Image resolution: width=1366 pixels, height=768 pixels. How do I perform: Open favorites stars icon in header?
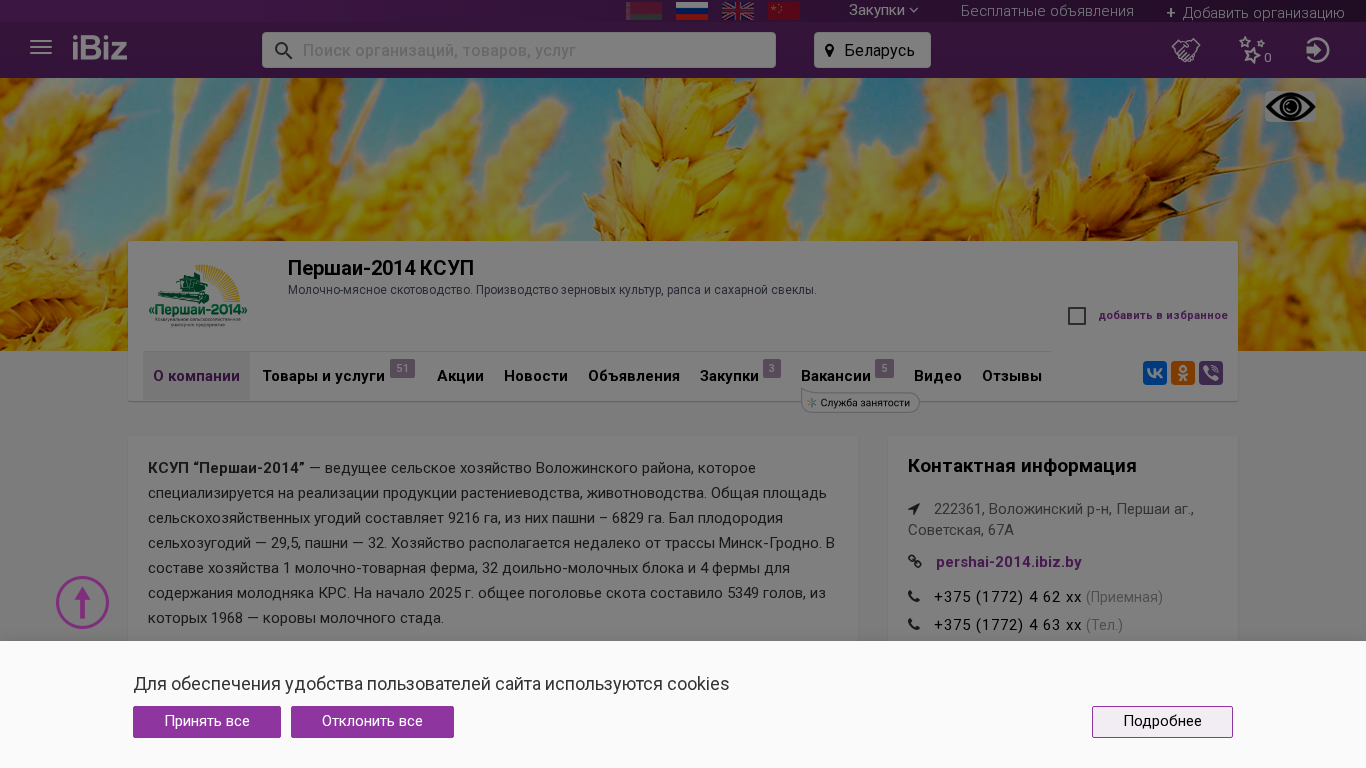pyautogui.click(x=1252, y=50)
